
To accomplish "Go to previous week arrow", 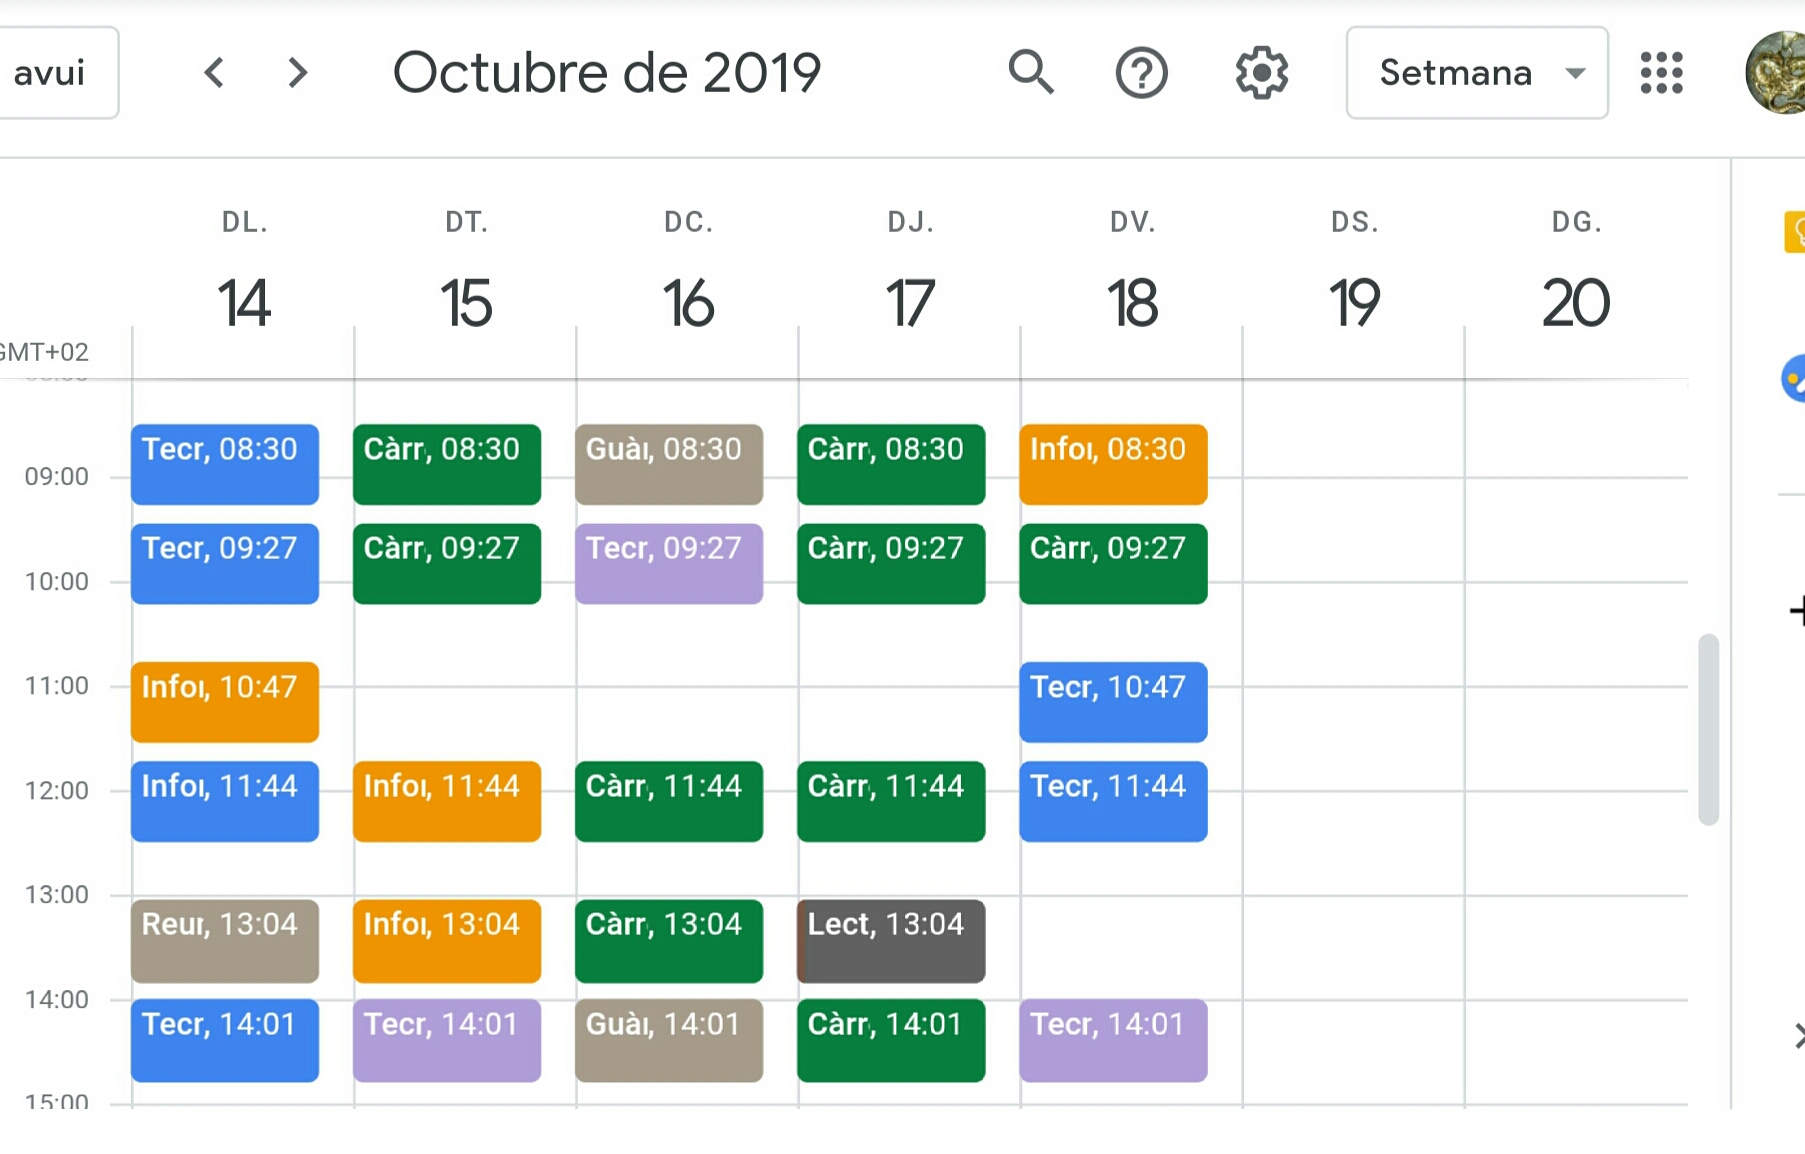I will [213, 72].
